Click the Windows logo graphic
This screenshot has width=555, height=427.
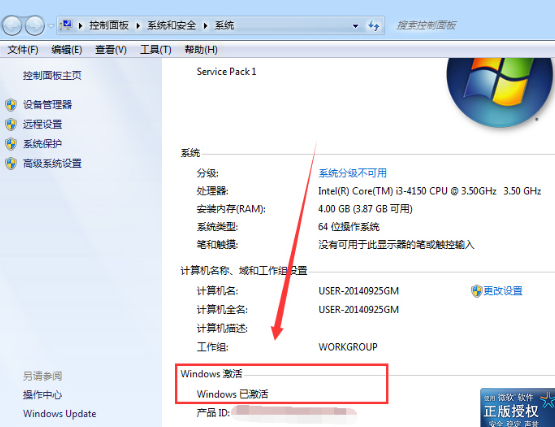(x=499, y=93)
